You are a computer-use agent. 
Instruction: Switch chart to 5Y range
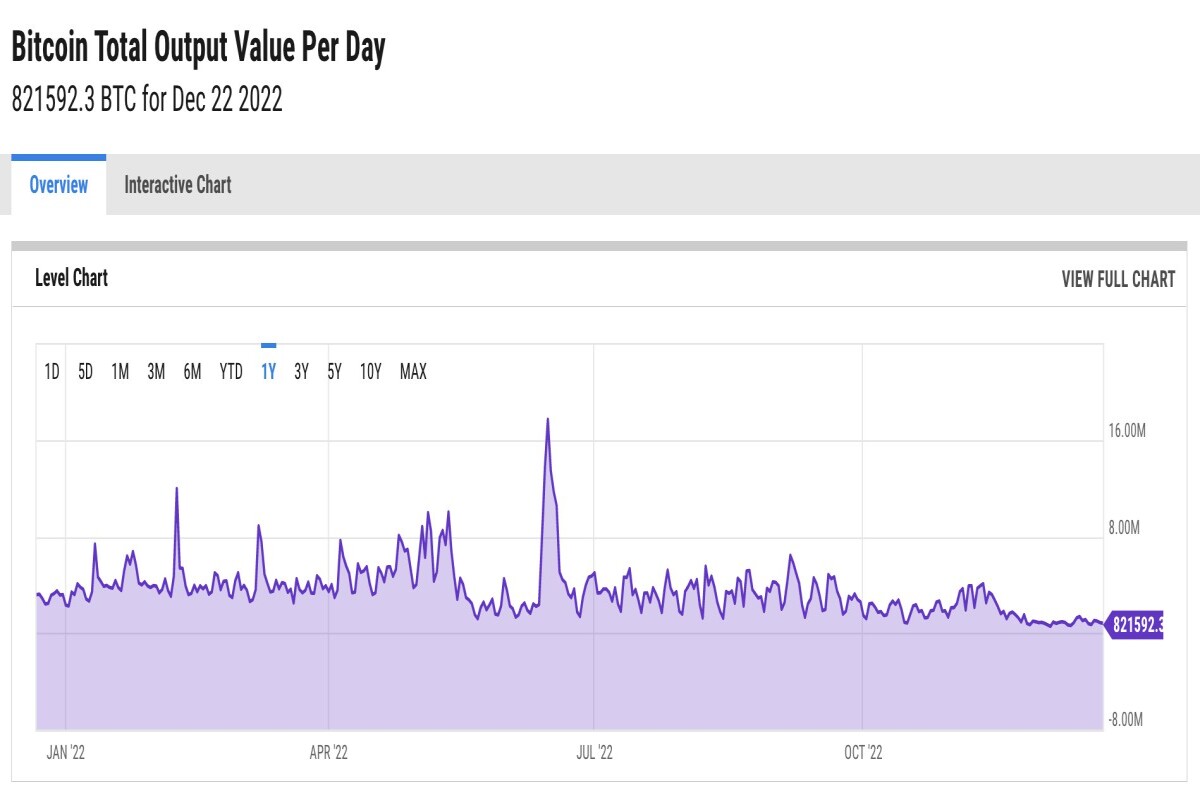pos(335,372)
